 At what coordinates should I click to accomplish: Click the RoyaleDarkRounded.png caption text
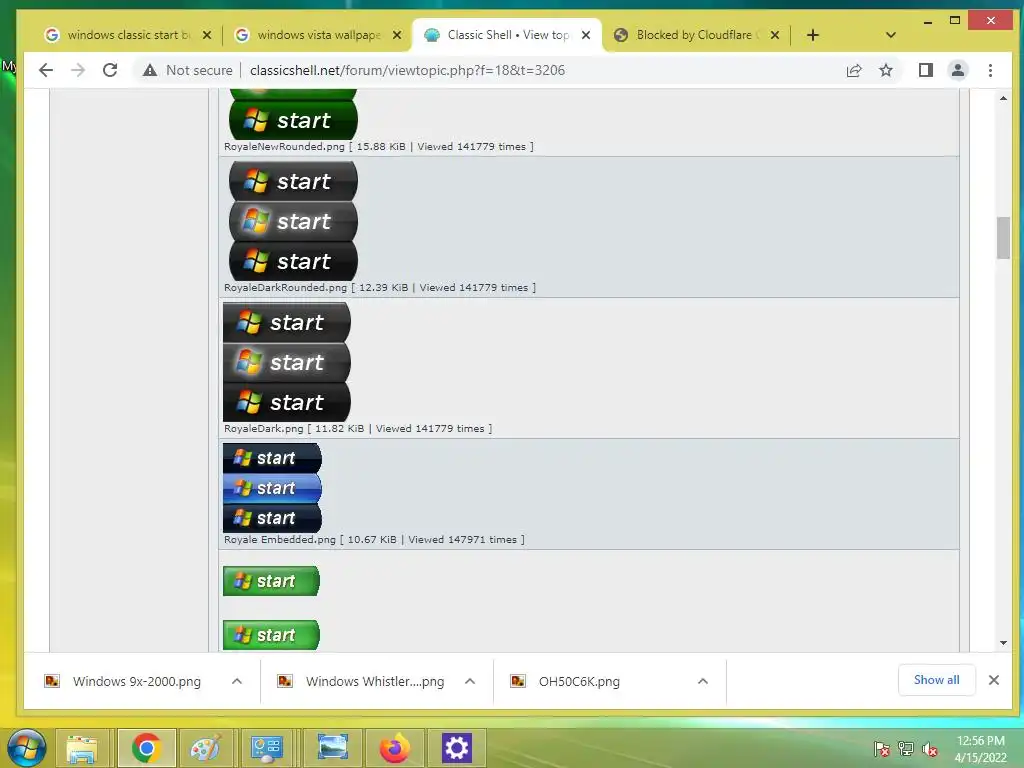380,287
